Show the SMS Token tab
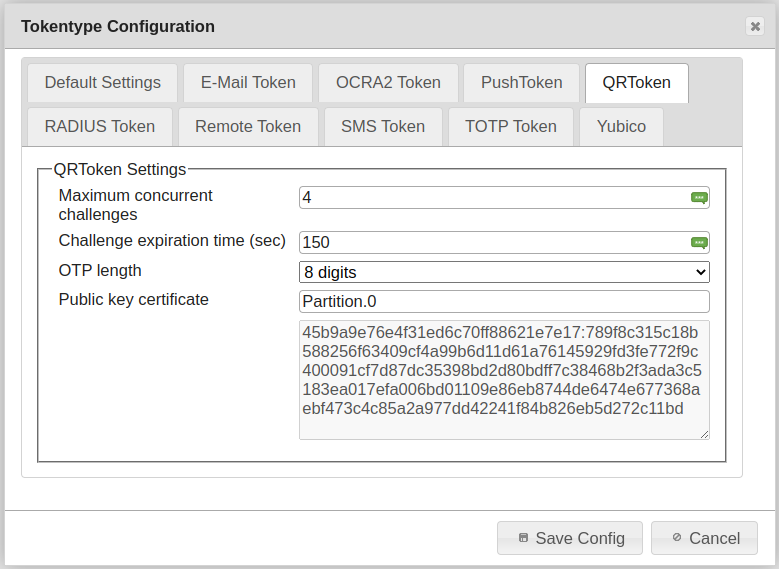This screenshot has height=569, width=779. tap(383, 127)
